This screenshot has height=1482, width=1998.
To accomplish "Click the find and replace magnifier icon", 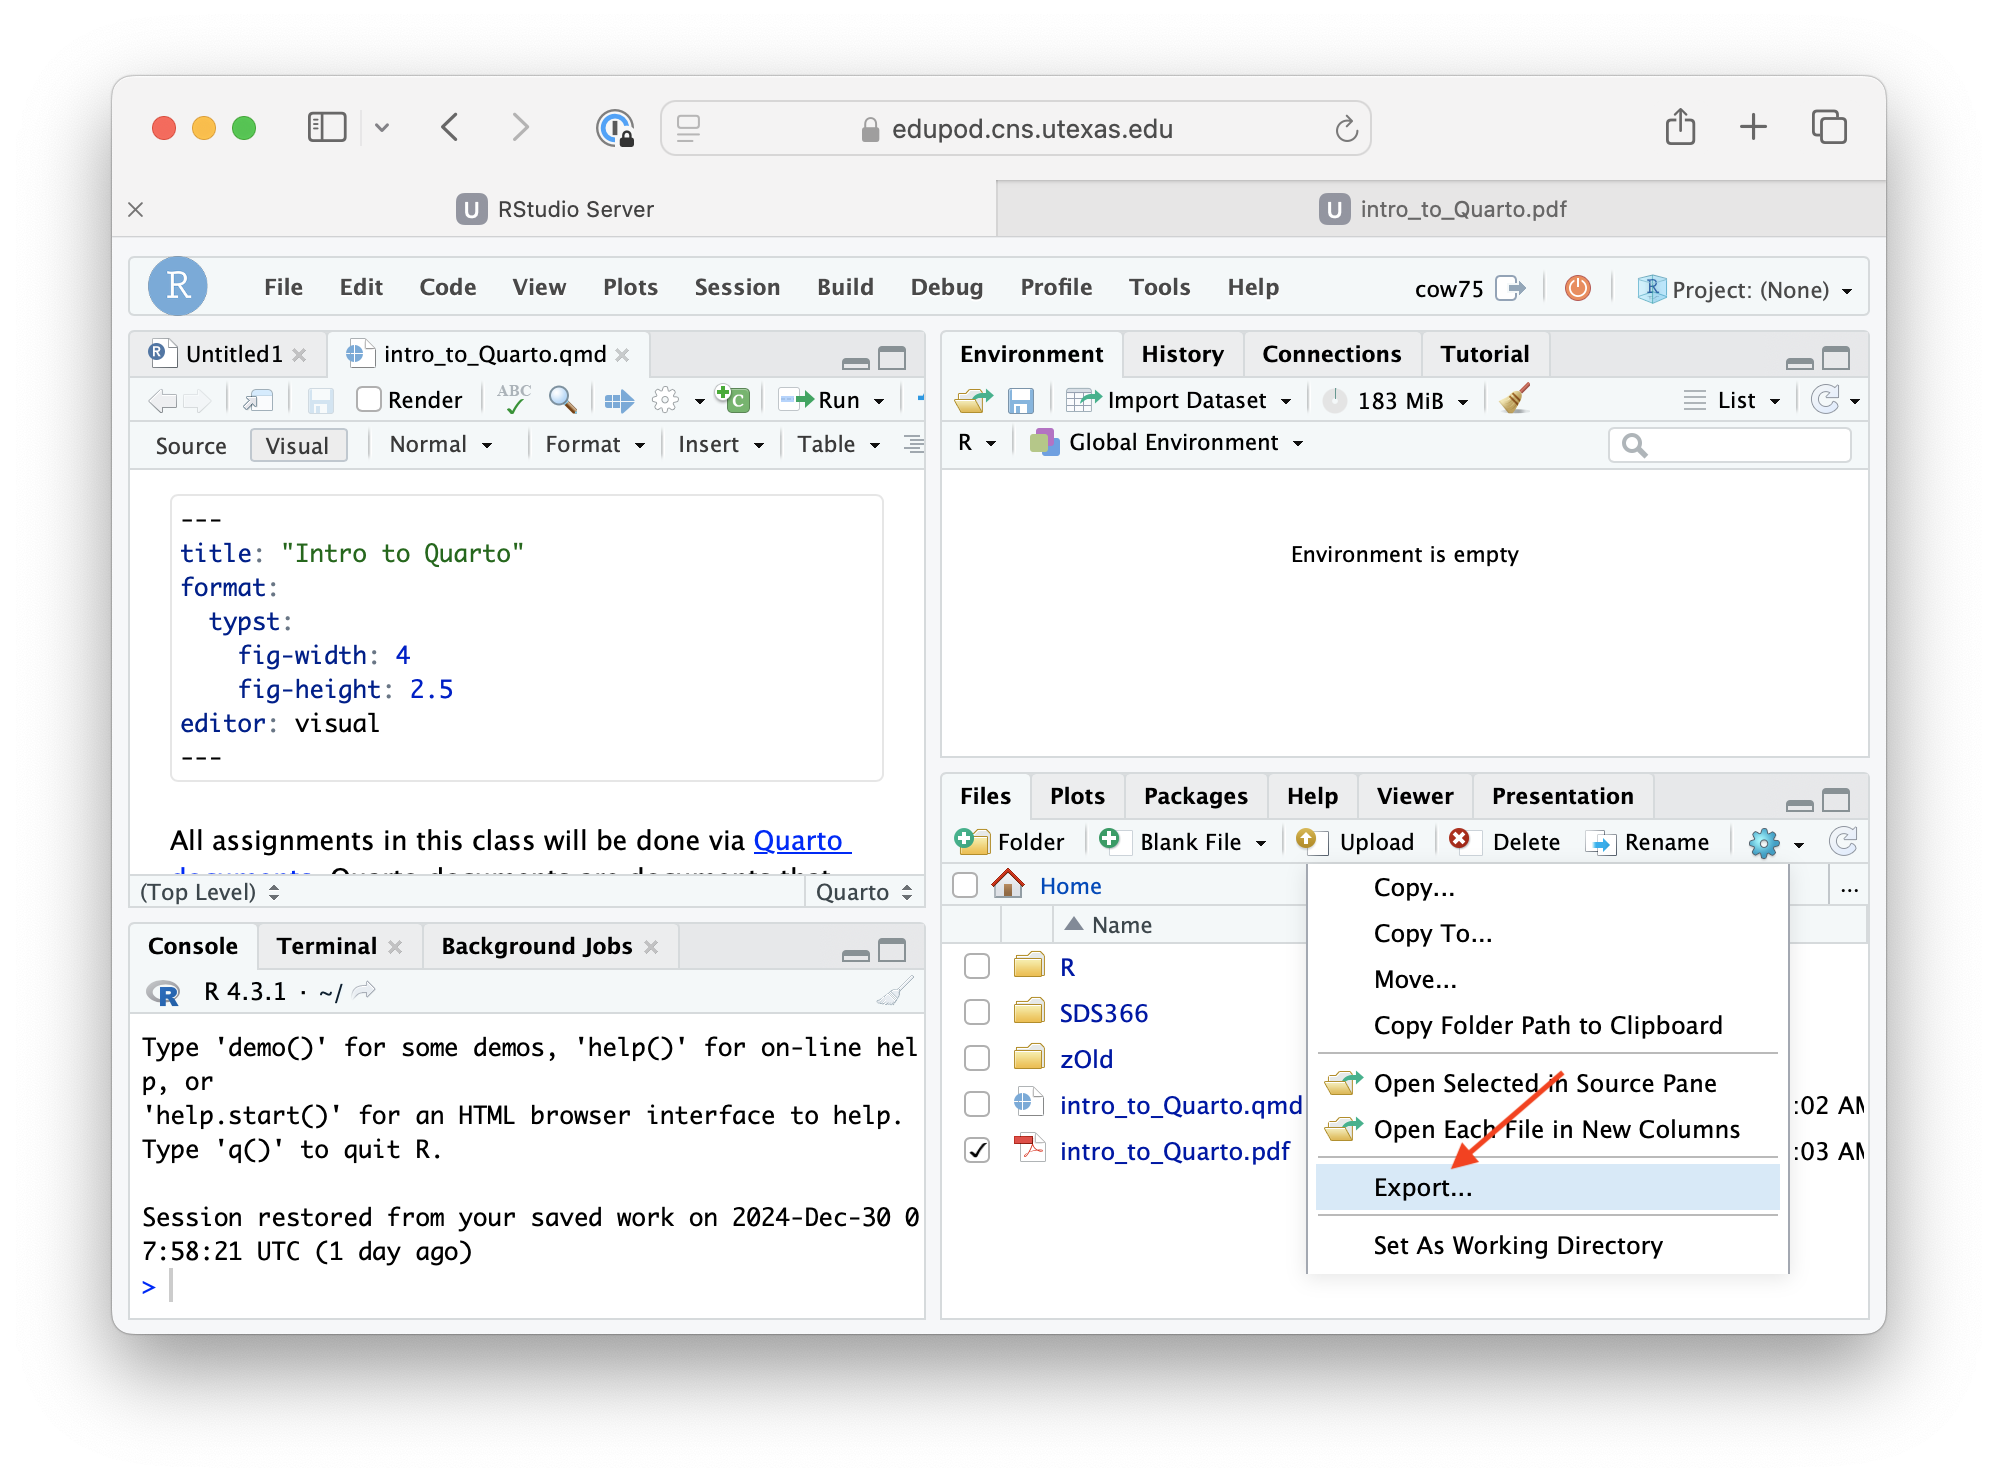I will (x=563, y=400).
